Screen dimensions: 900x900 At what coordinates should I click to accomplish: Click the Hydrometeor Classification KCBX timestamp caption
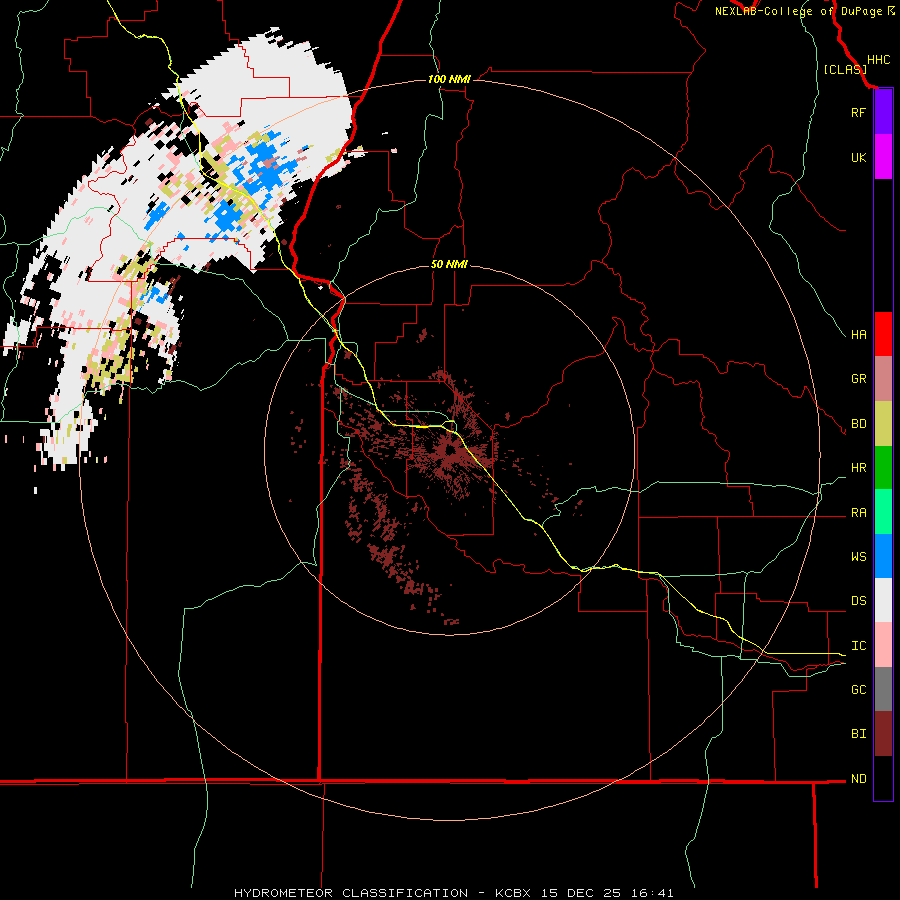click(453, 893)
